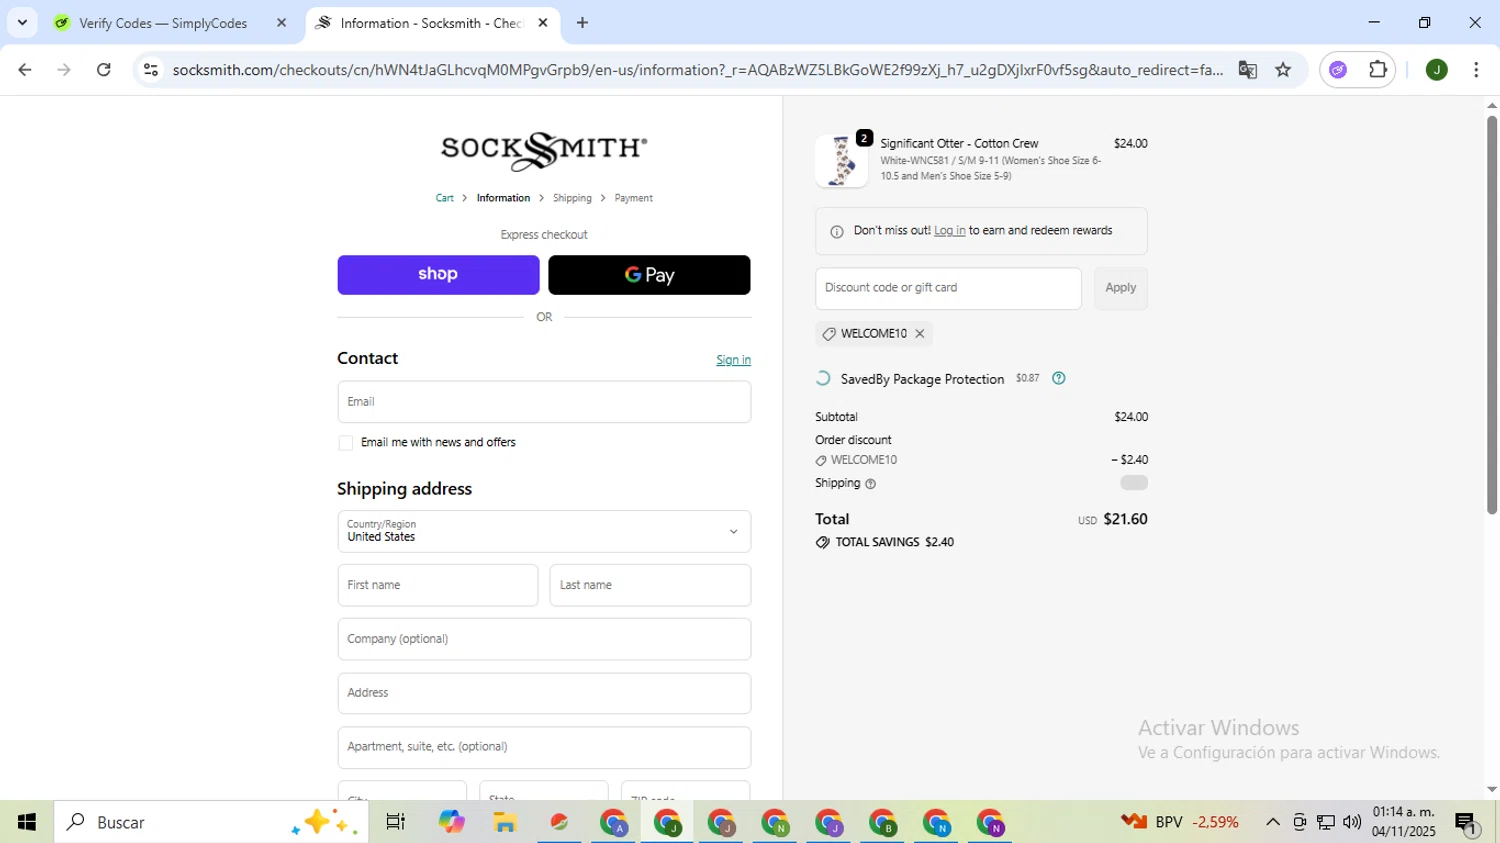Viewport: 1500px width, 843px height.
Task: Open Task View on the taskbar
Action: tap(396, 822)
